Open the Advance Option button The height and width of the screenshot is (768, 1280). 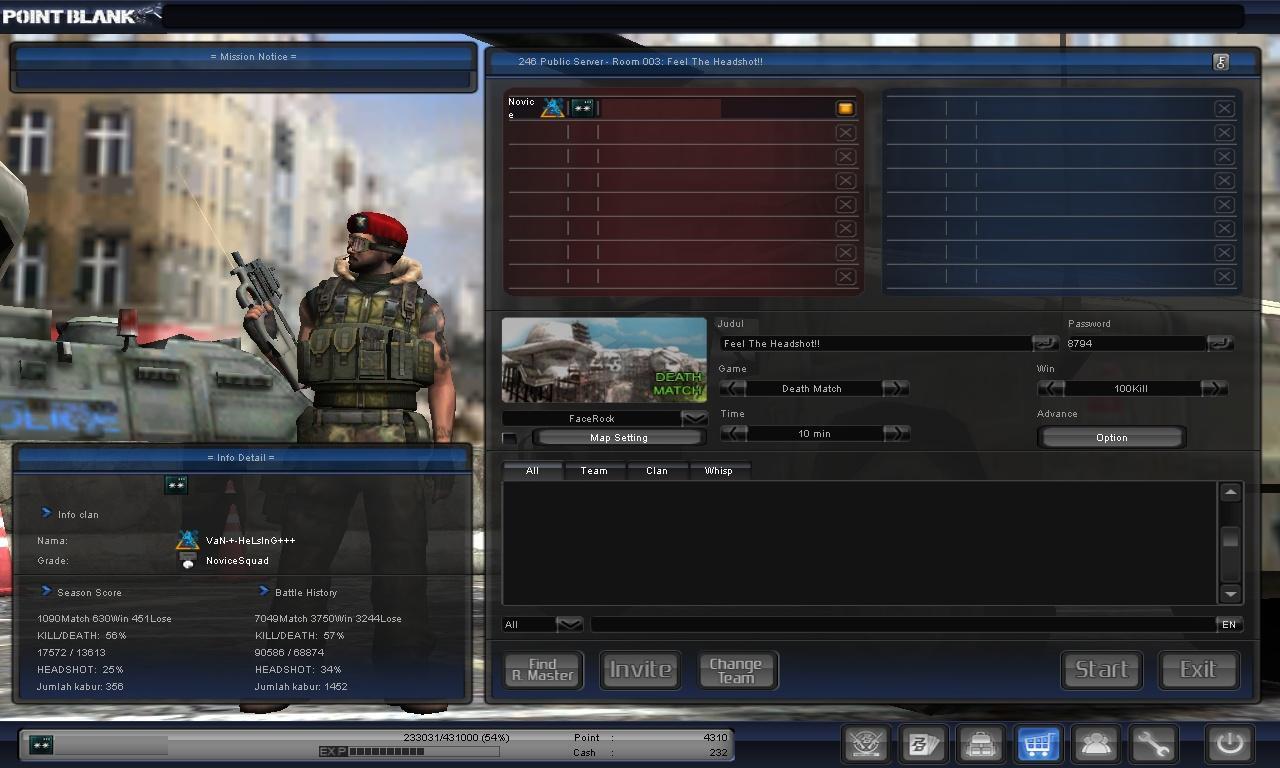click(1111, 438)
